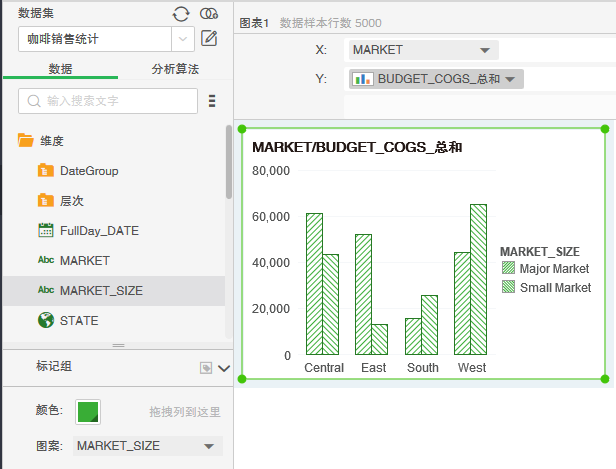Click the dataset join icon beside refresh
The image size is (616, 469).
pyautogui.click(x=208, y=13)
